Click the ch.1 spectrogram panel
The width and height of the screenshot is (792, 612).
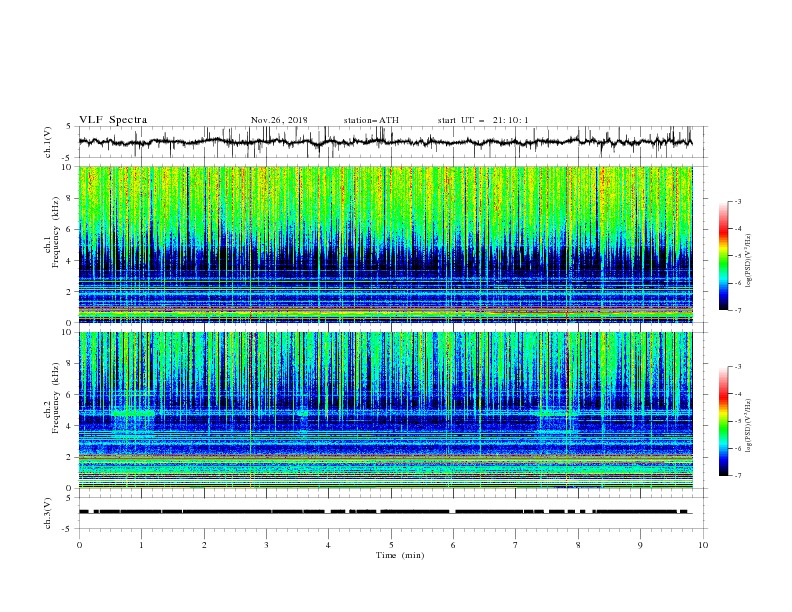[386, 244]
